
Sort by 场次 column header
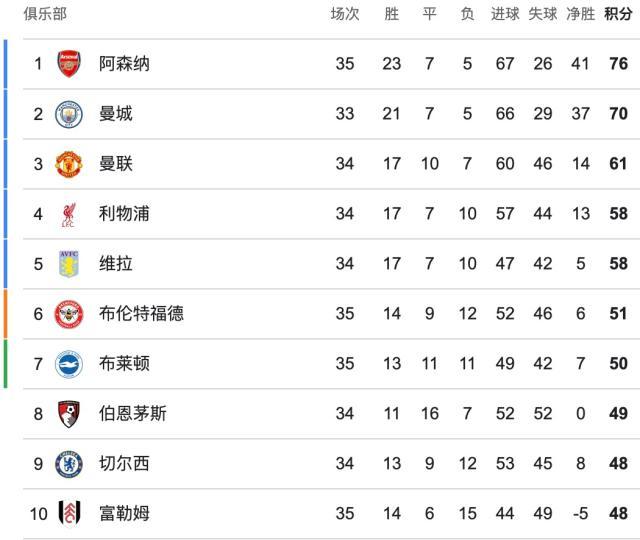tap(344, 14)
